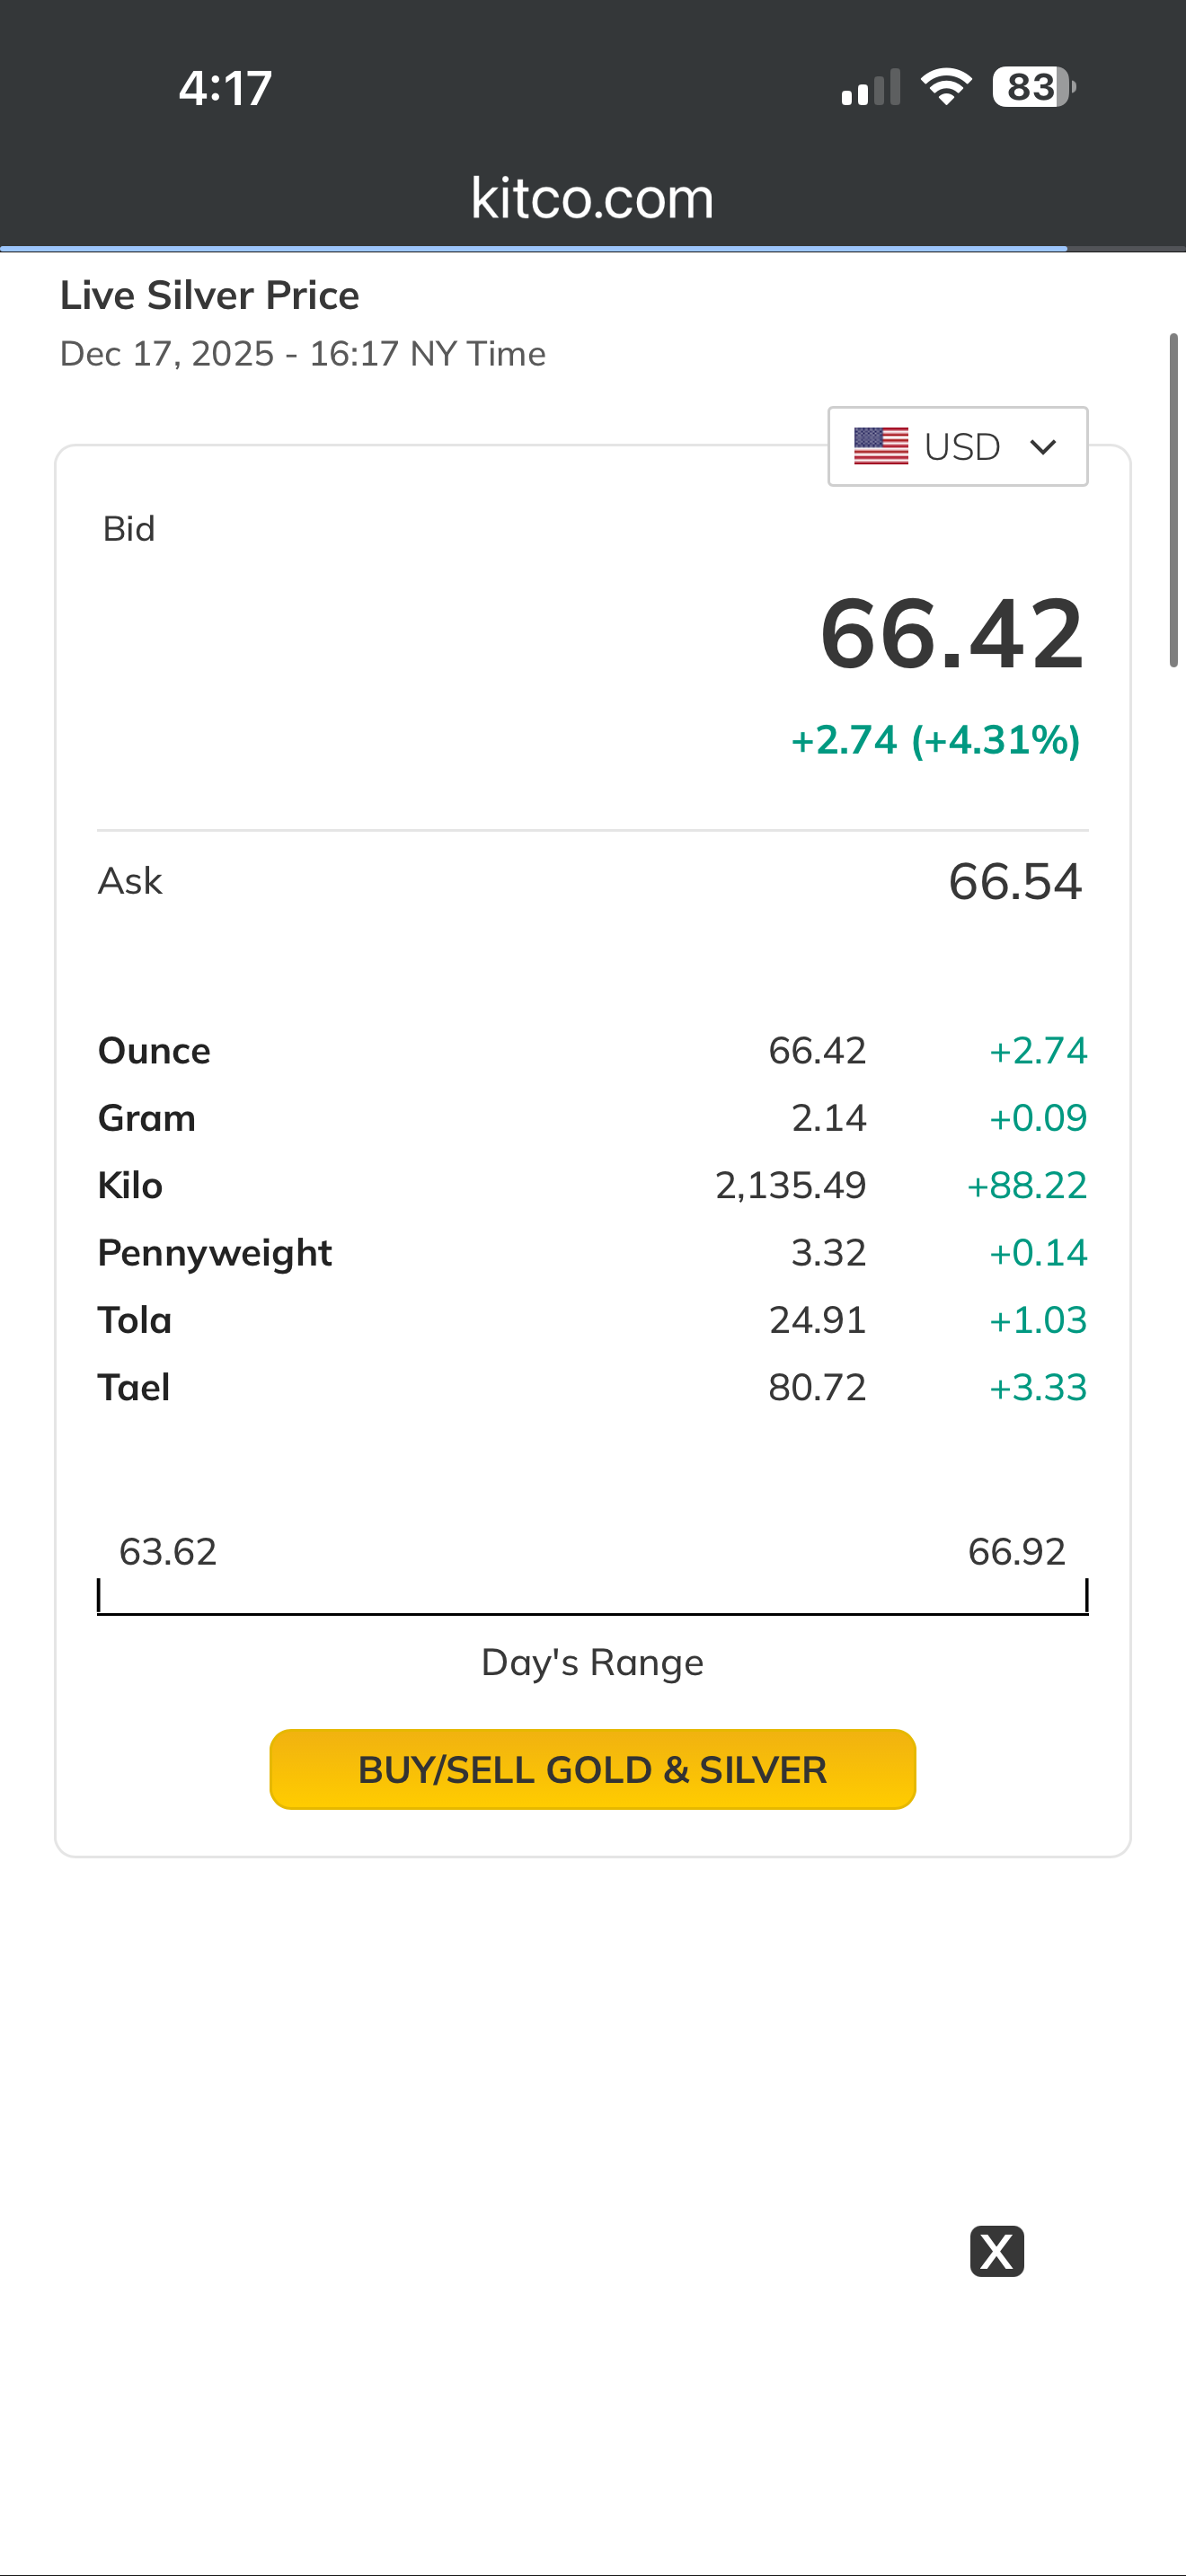Viewport: 1186px width, 2576px height.
Task: Tap the currency dropdown chevron arrow
Action: (x=1042, y=446)
